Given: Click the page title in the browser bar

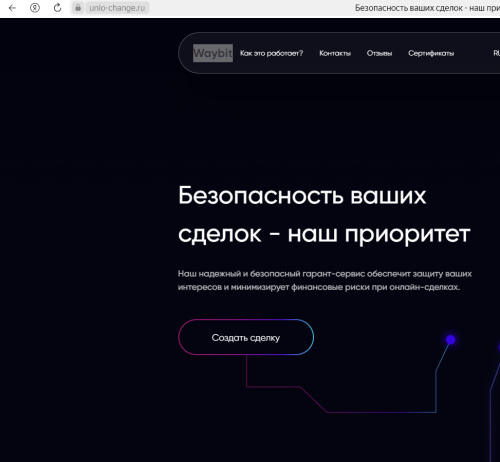Looking at the screenshot, I should tap(427, 8).
